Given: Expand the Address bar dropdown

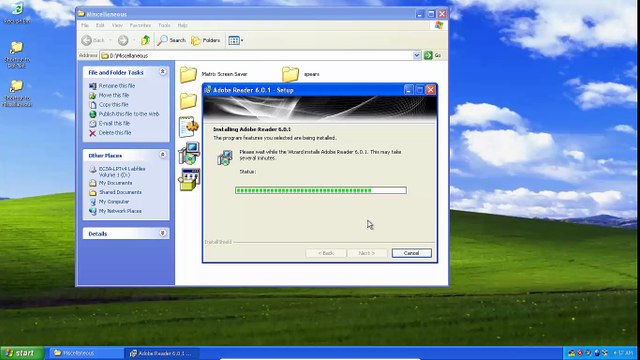Looking at the screenshot, I should (417, 56).
